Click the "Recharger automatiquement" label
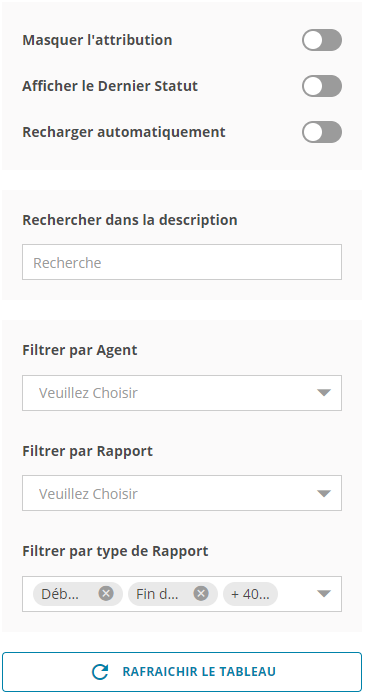Image resolution: width=365 pixels, height=697 pixels. click(124, 132)
